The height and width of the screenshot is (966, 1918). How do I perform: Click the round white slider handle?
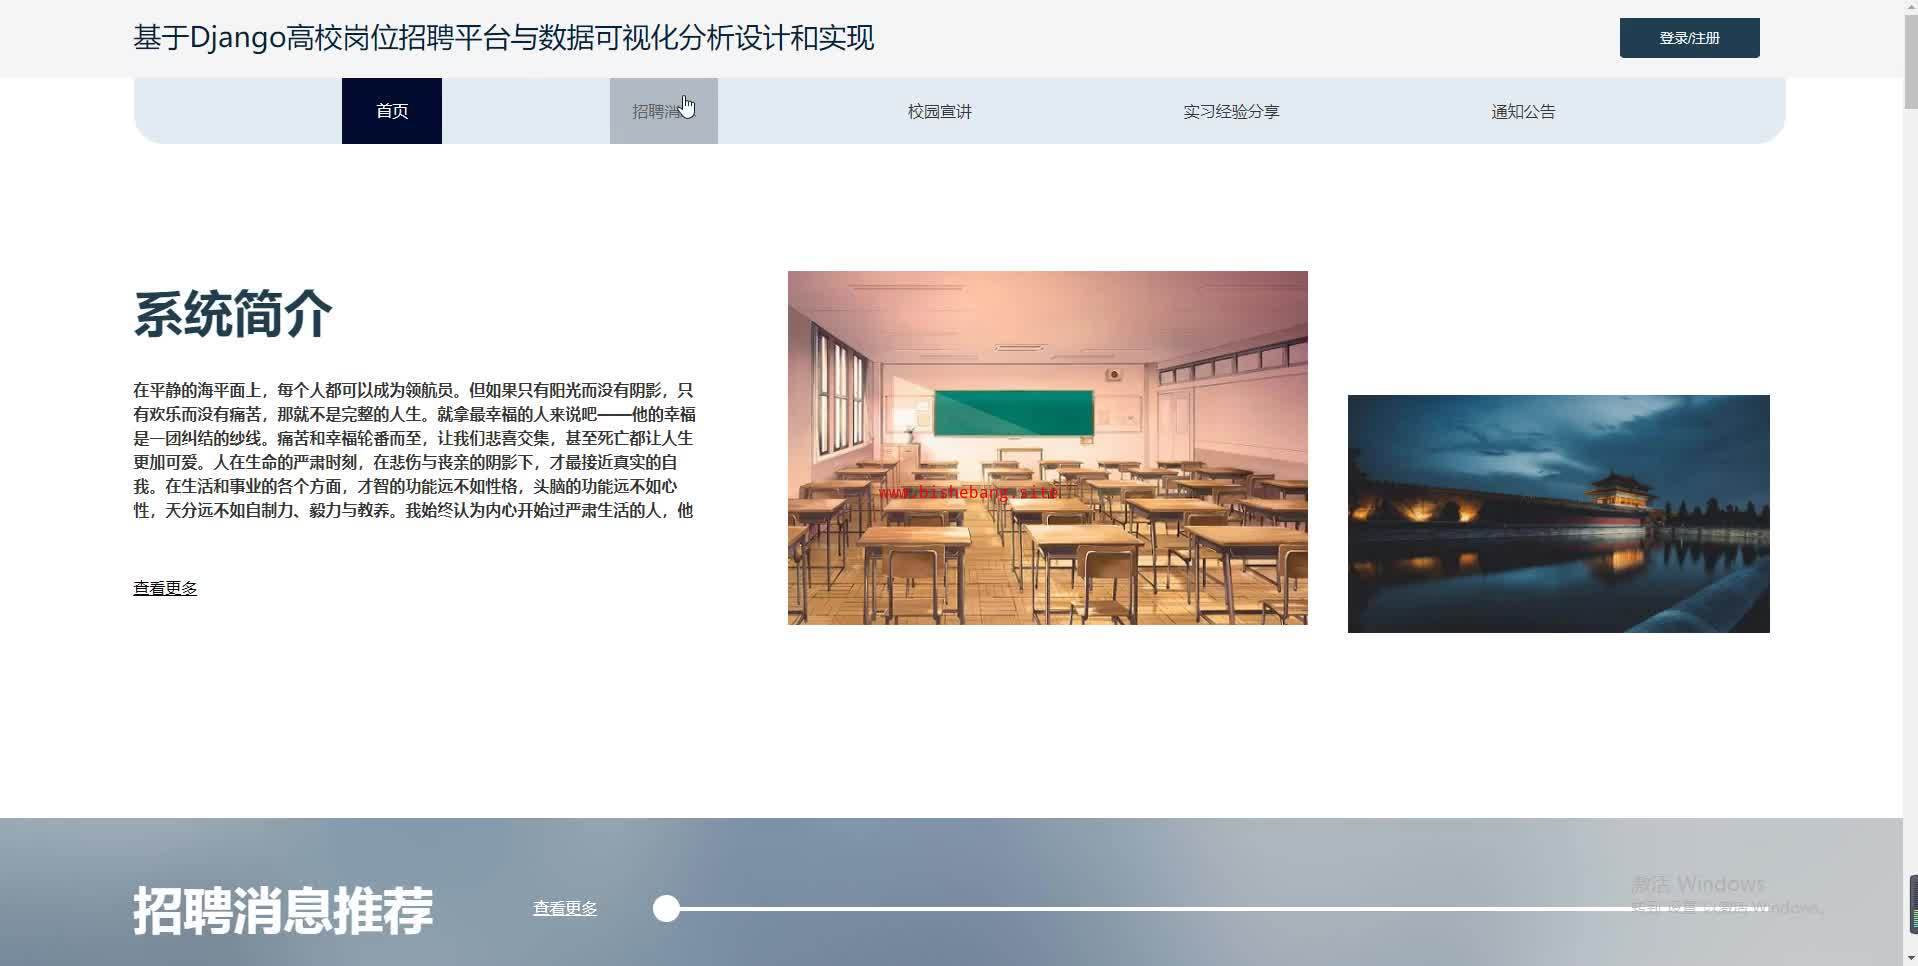pos(666,908)
